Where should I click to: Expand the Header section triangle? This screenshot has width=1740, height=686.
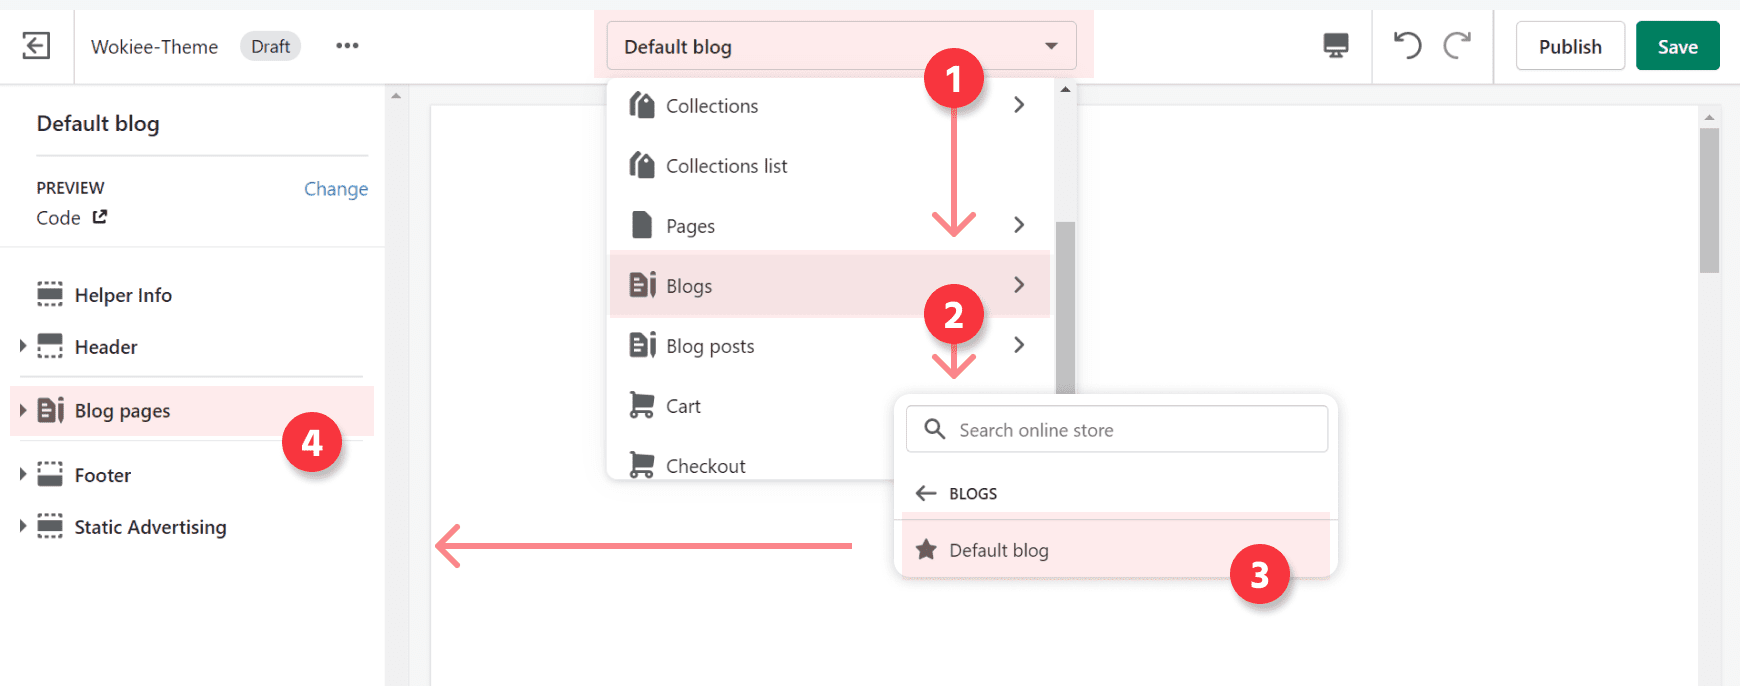click(23, 346)
